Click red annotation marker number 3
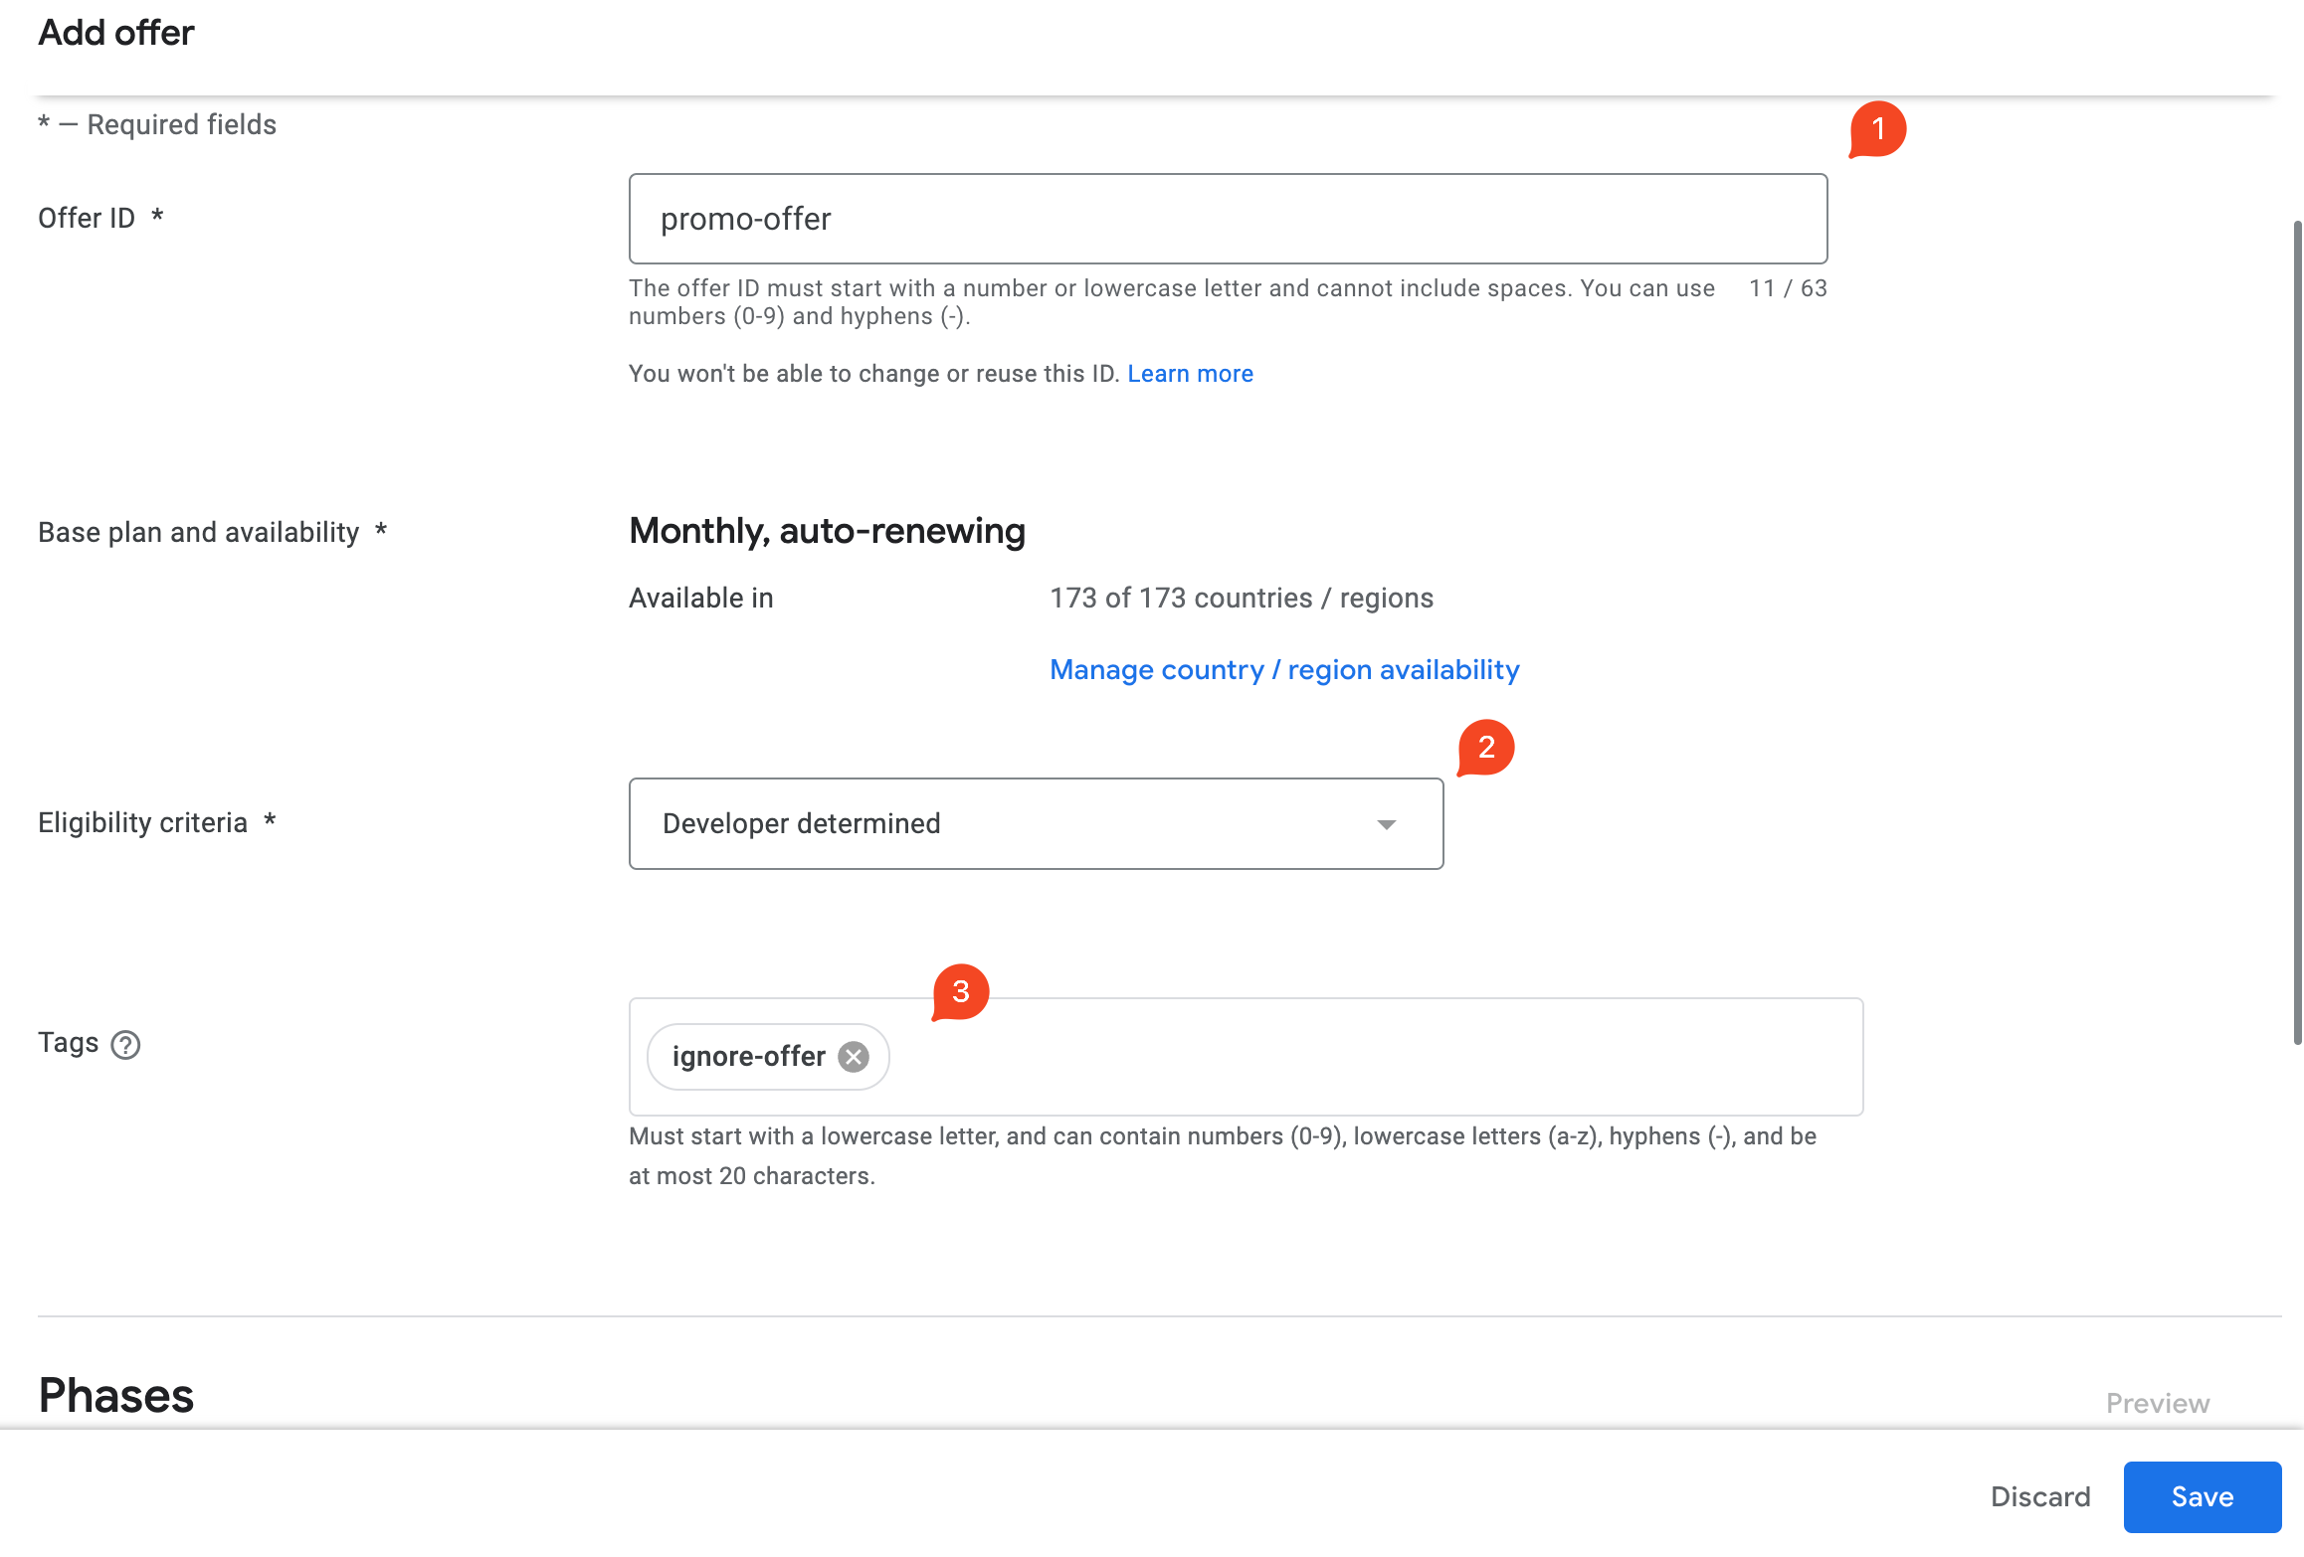 [x=960, y=991]
